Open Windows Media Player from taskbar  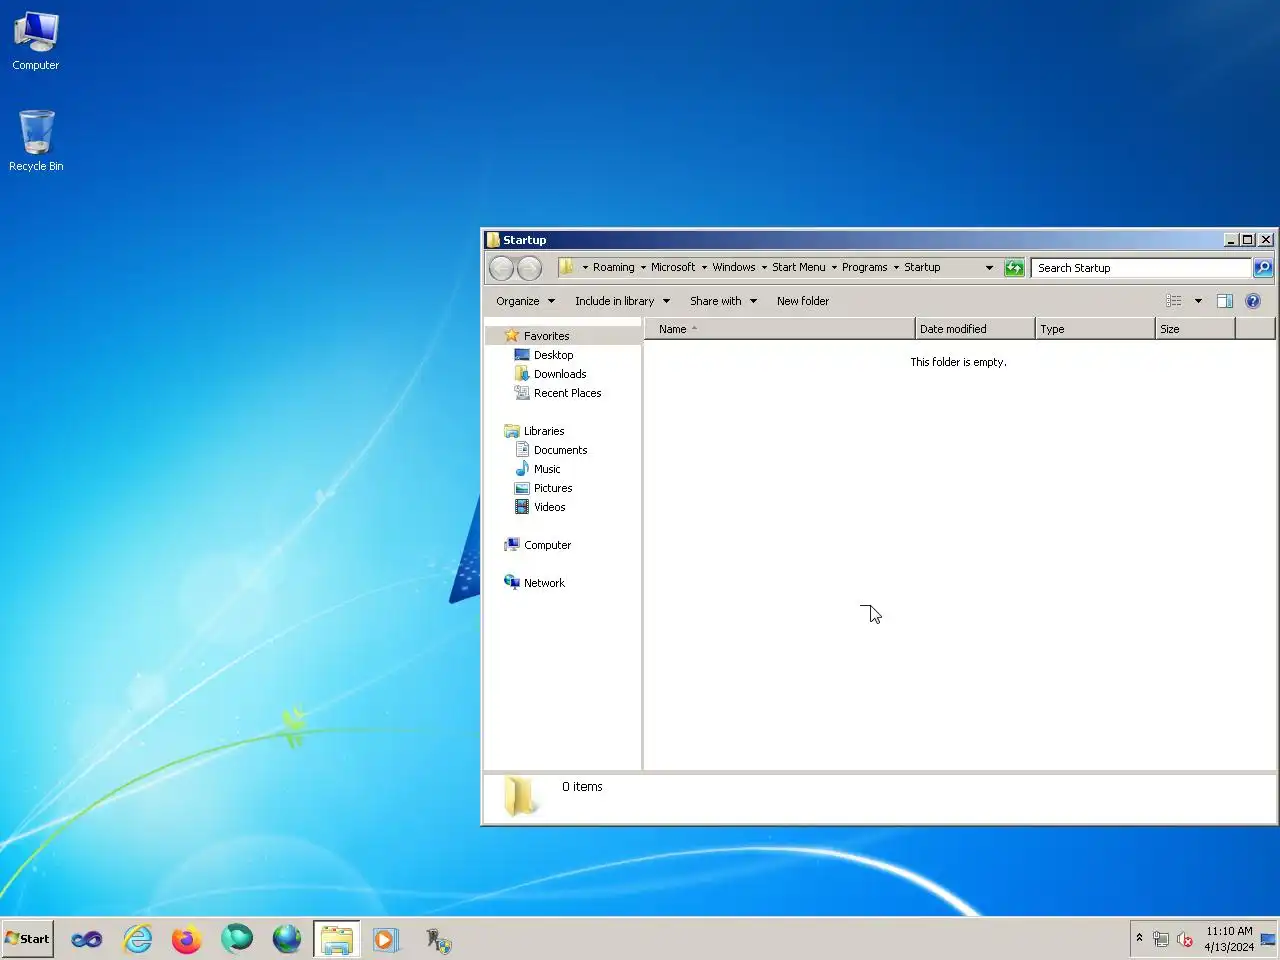click(x=386, y=939)
